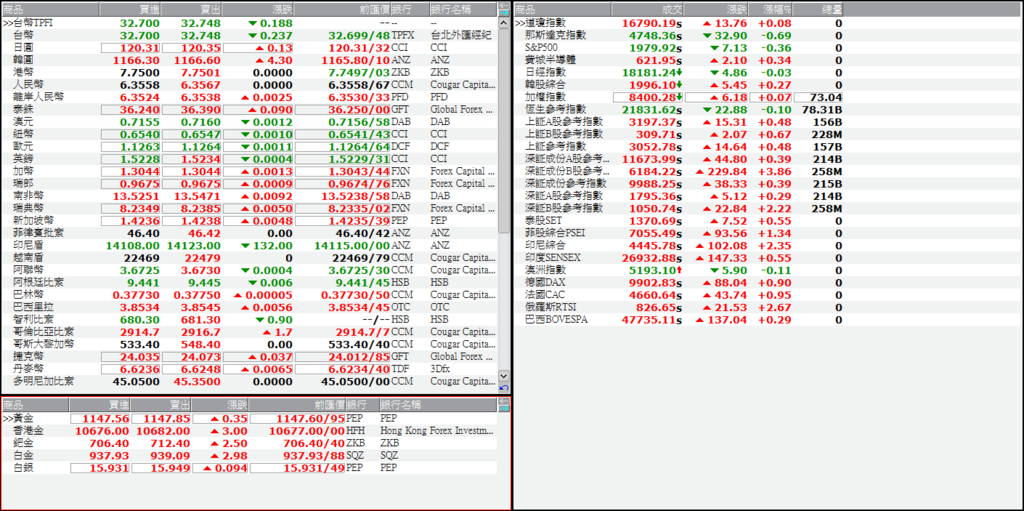
Task: Click the value 14108.00 in the forex list
Action: [x=132, y=246]
